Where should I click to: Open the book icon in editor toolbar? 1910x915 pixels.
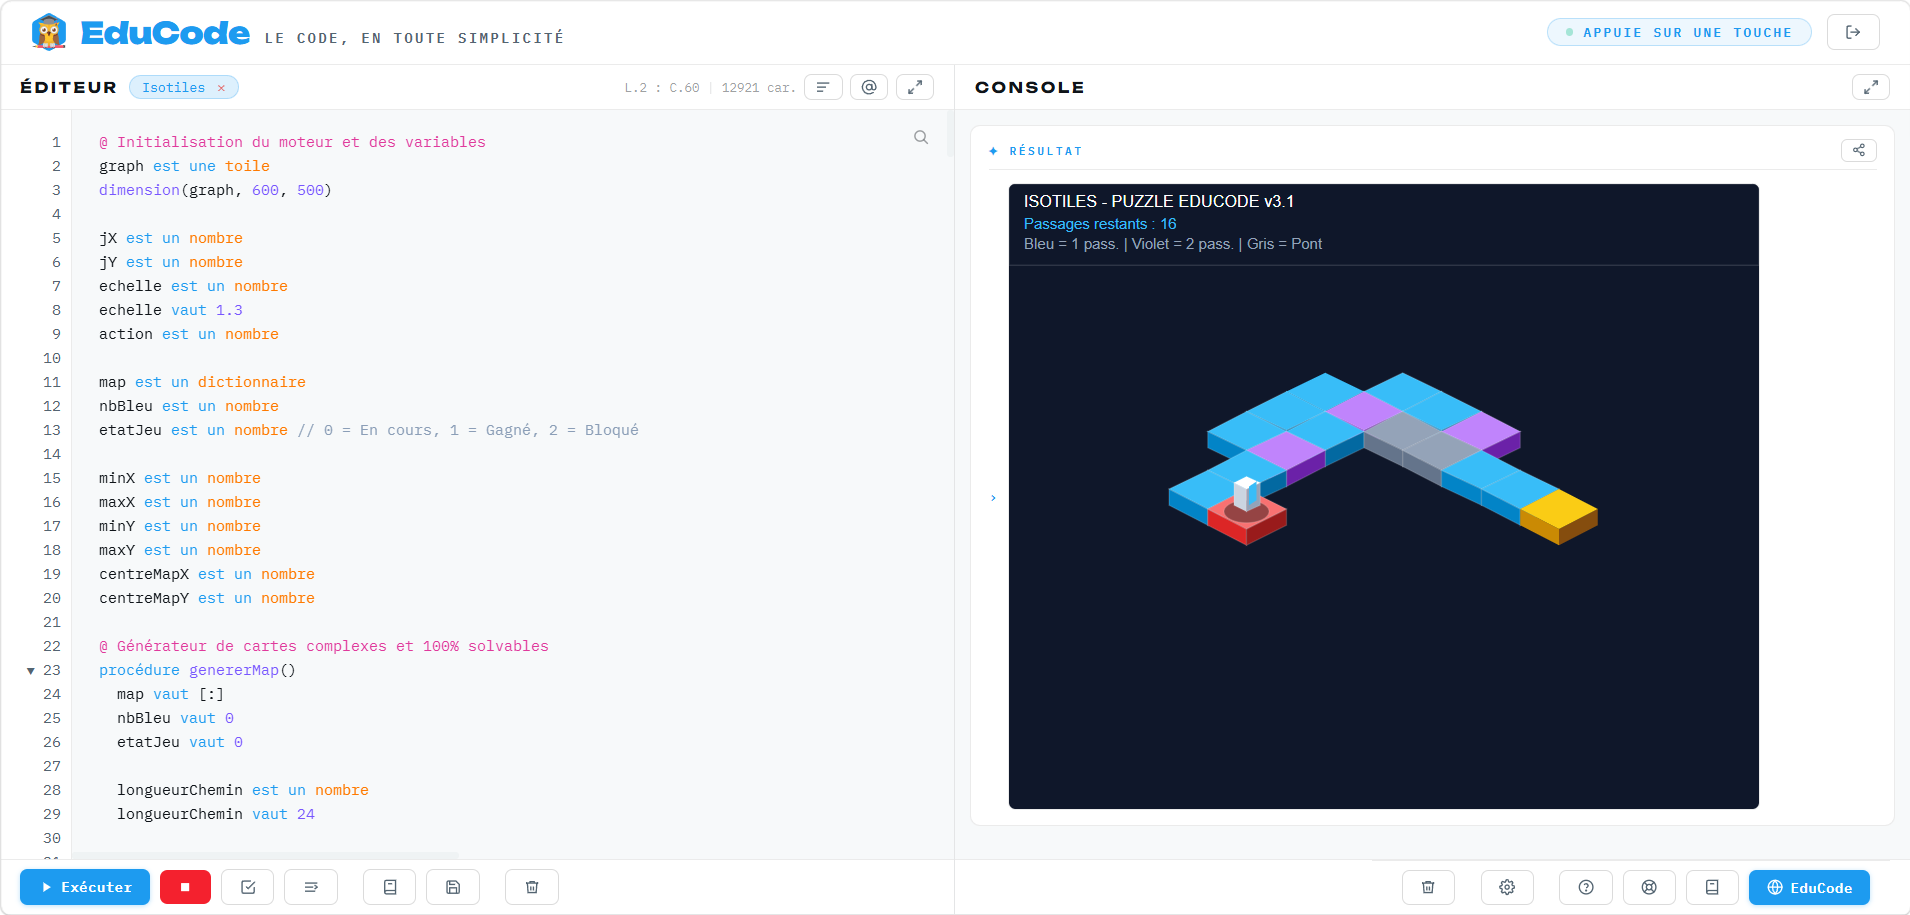390,887
